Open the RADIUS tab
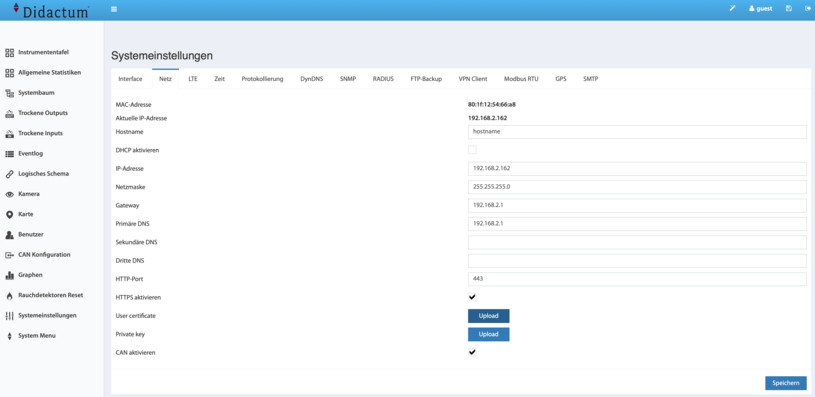This screenshot has width=815, height=397. pyautogui.click(x=383, y=79)
